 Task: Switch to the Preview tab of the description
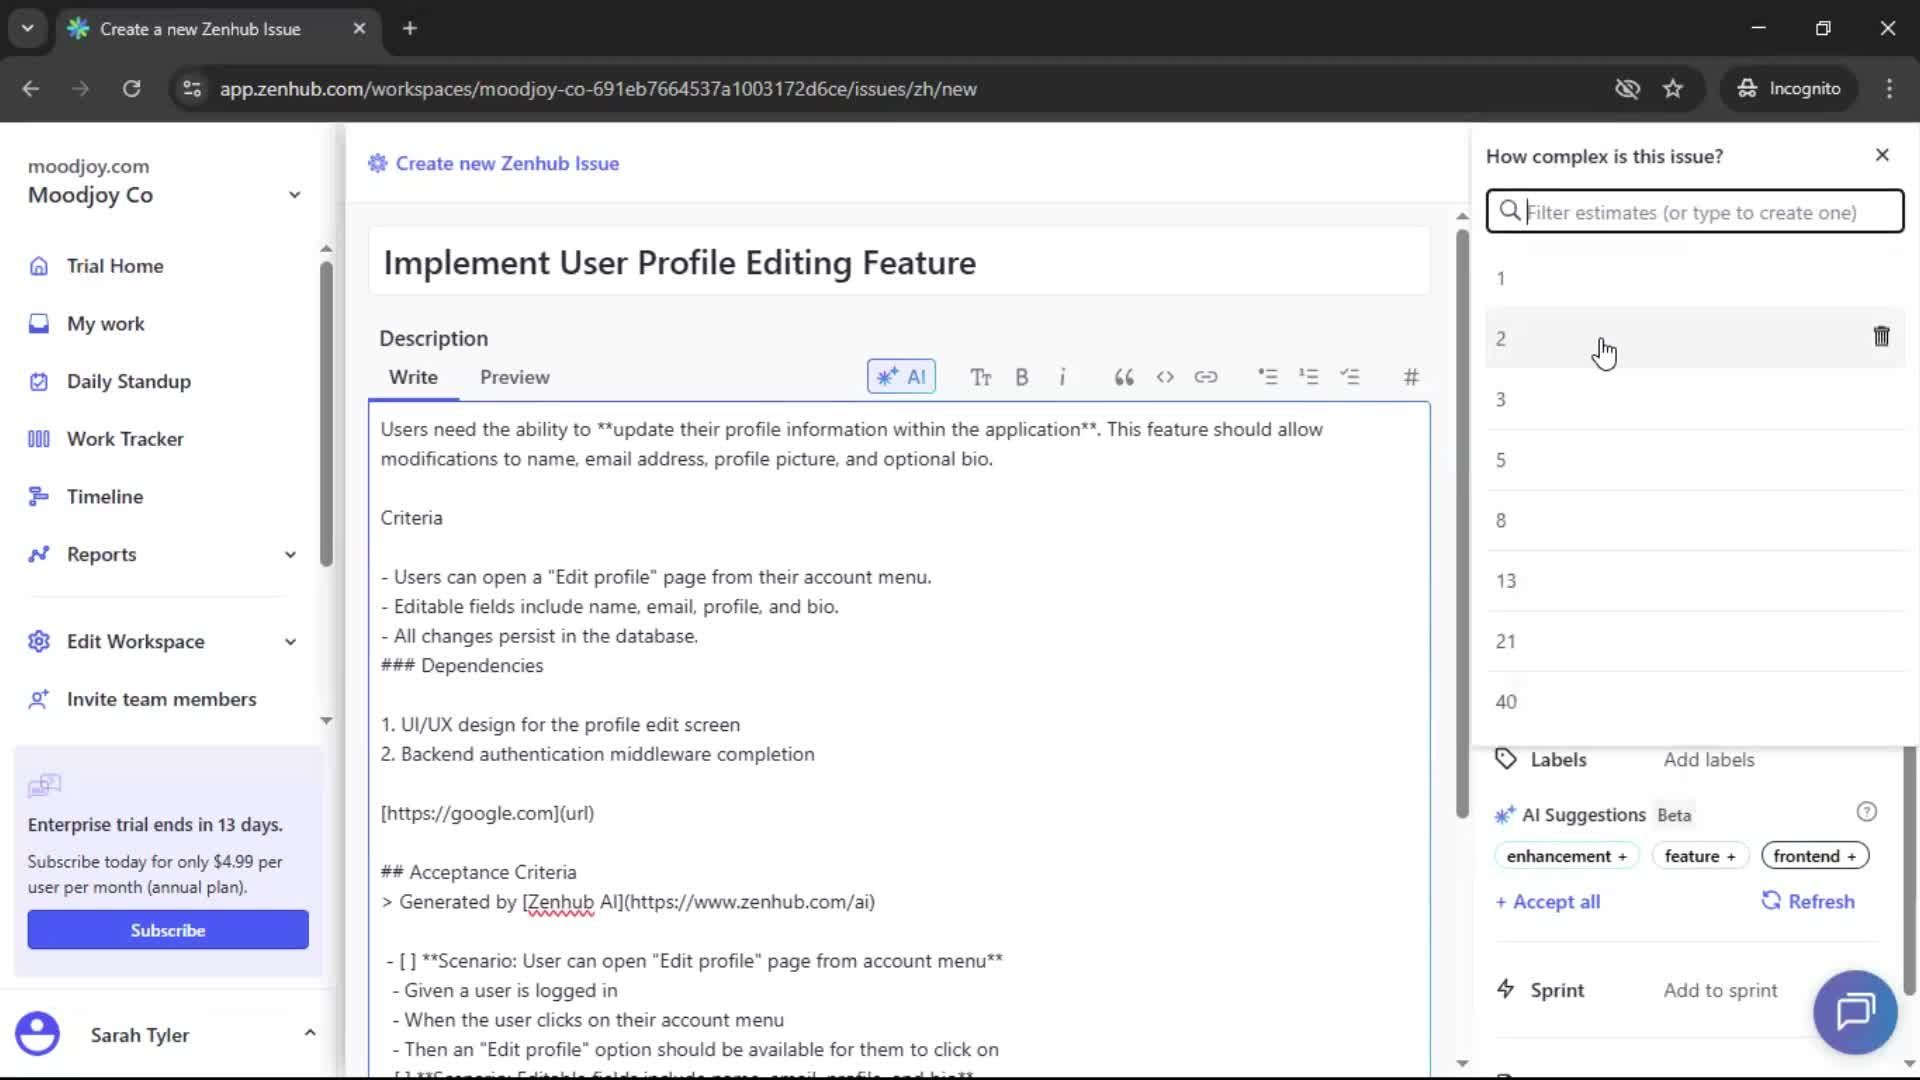pyautogui.click(x=515, y=377)
